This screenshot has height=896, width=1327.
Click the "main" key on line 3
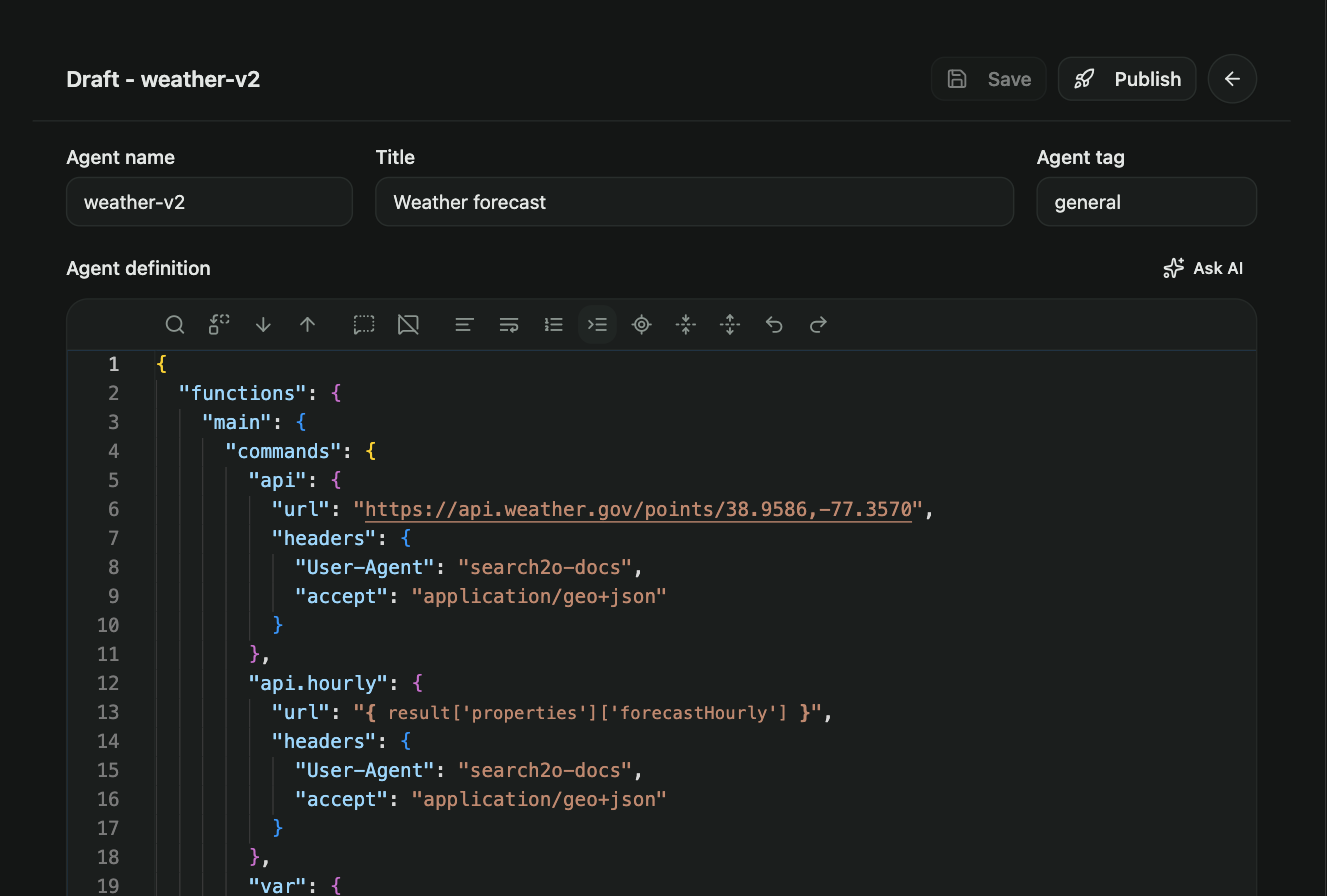point(236,422)
